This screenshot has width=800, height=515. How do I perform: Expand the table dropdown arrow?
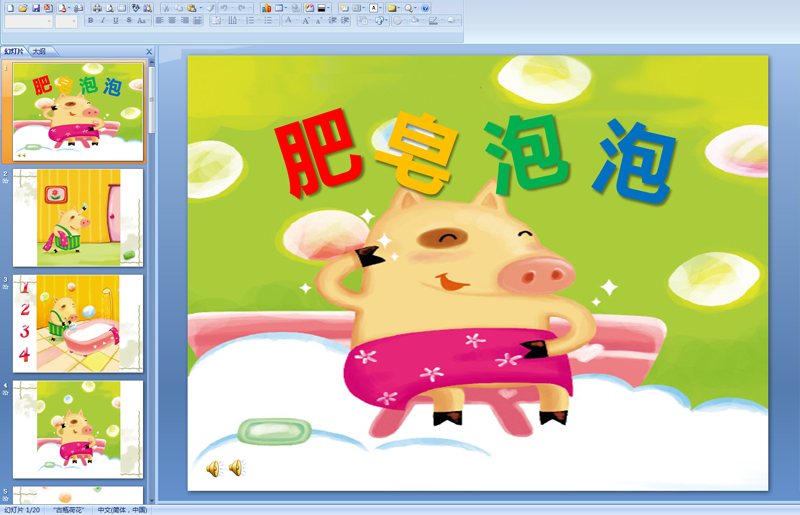click(x=286, y=8)
